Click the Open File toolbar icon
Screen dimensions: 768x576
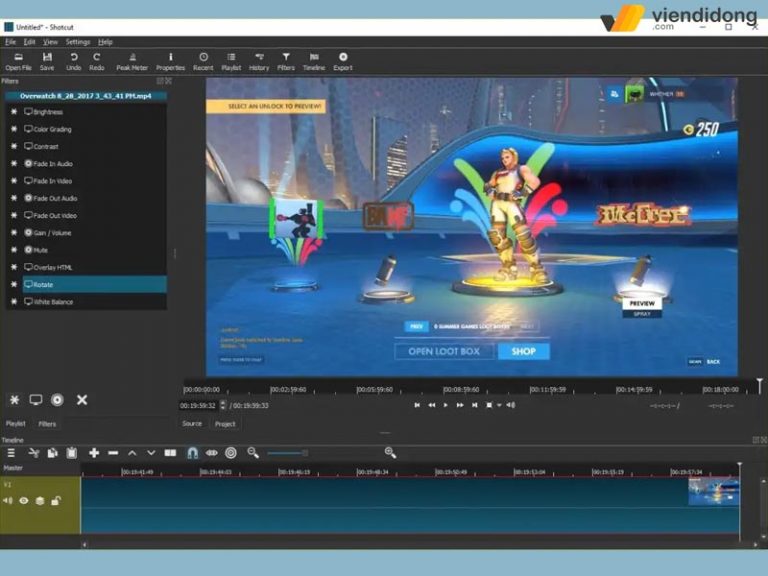[19, 62]
